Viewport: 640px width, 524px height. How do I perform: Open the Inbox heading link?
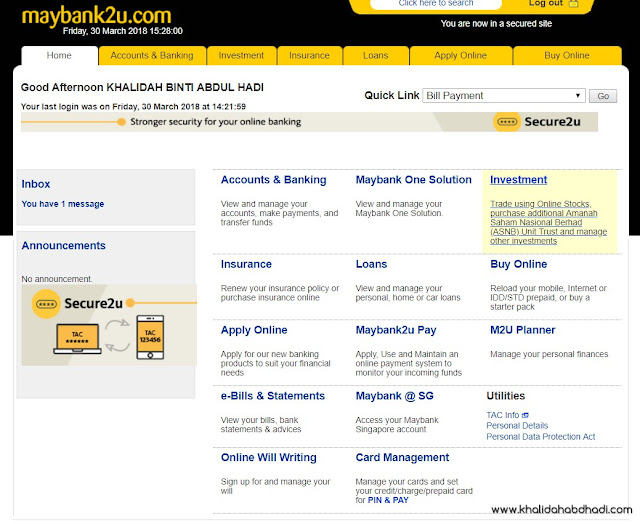coord(36,184)
